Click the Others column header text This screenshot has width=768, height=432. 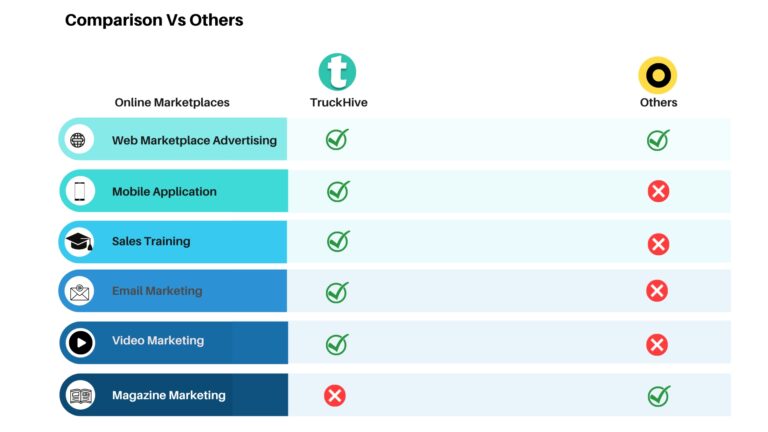tap(658, 102)
